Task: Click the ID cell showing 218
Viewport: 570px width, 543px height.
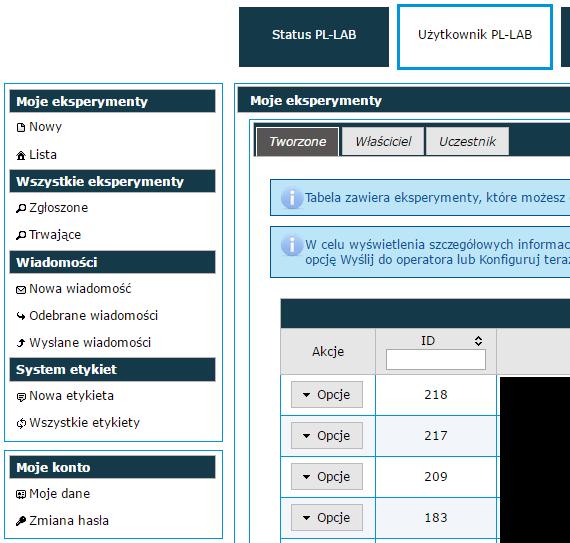Action: pyautogui.click(x=436, y=395)
